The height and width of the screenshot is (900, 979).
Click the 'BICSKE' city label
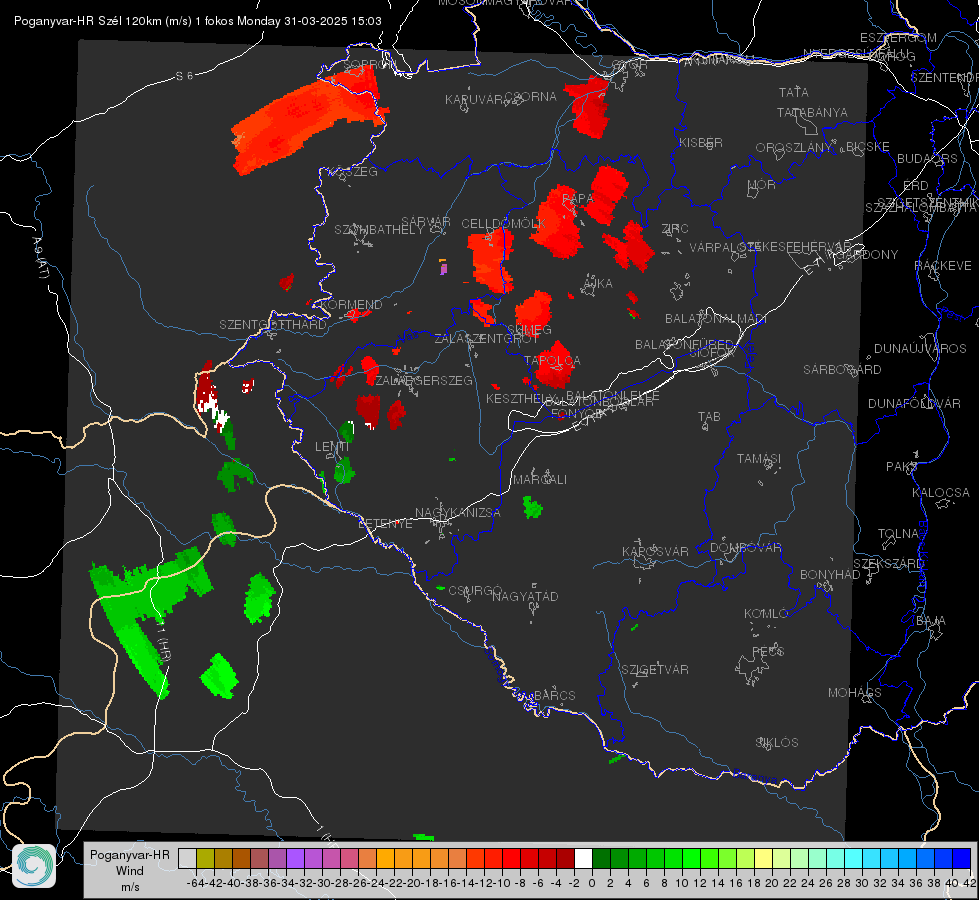[868, 147]
